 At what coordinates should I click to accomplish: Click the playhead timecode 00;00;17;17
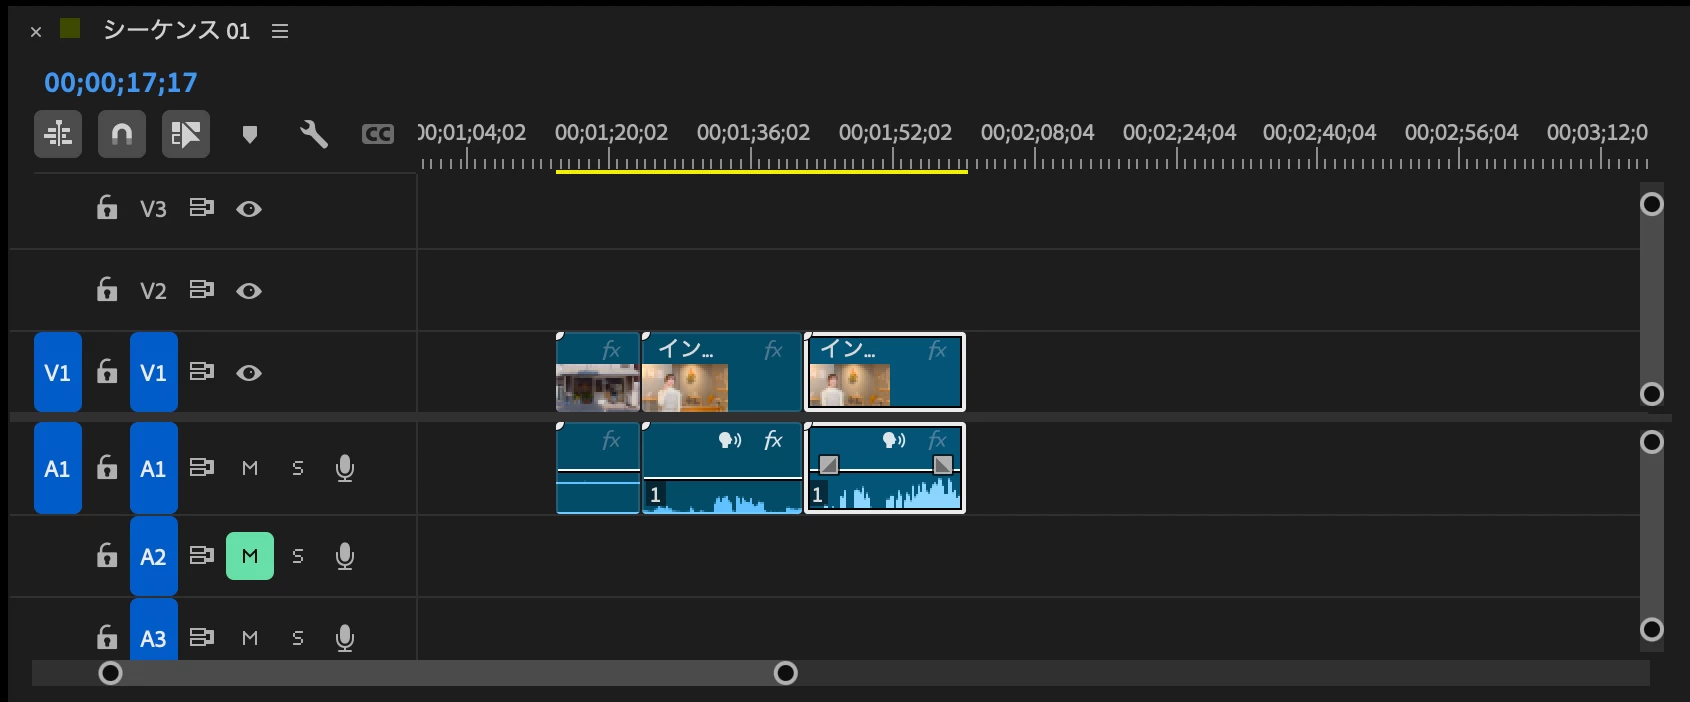click(121, 82)
